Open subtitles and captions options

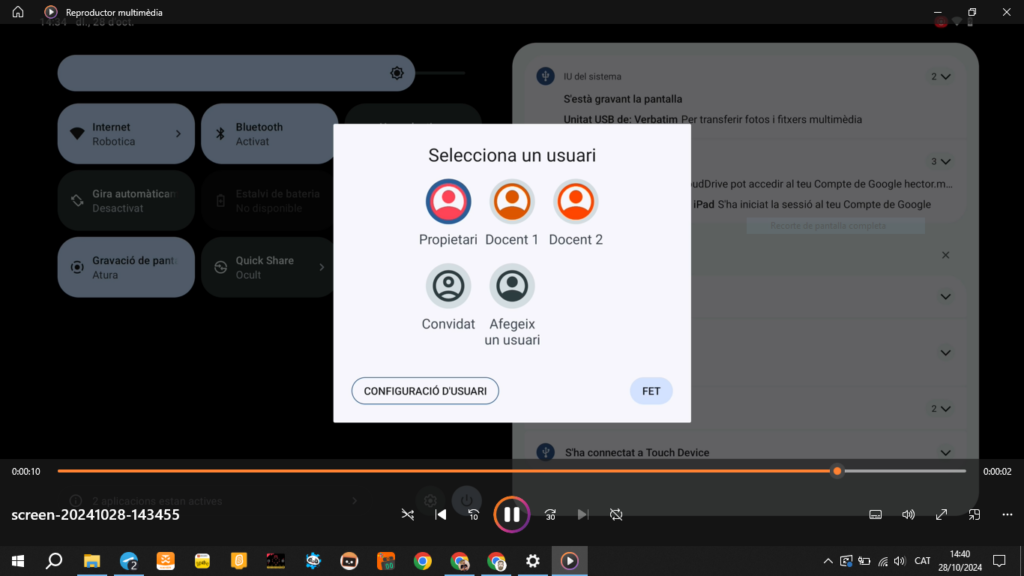pyautogui.click(x=875, y=514)
